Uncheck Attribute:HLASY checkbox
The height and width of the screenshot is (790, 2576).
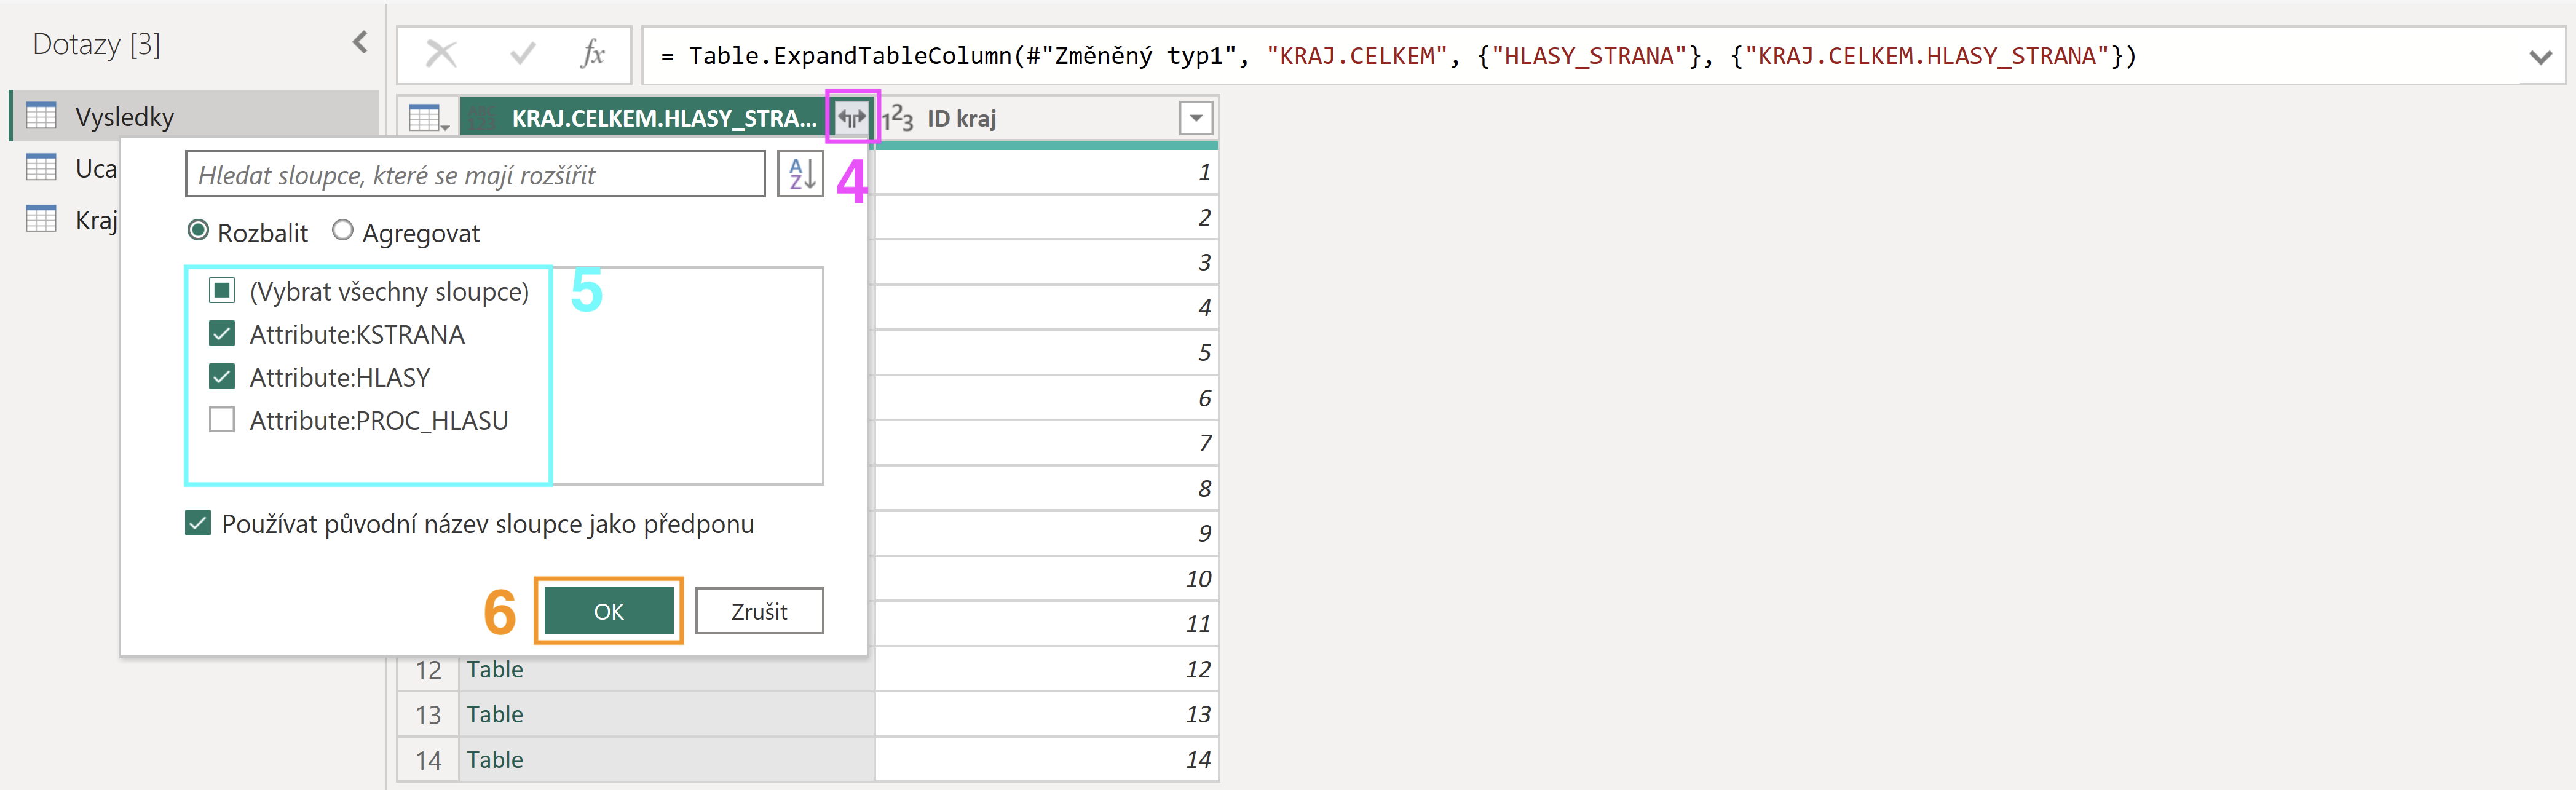(x=221, y=377)
